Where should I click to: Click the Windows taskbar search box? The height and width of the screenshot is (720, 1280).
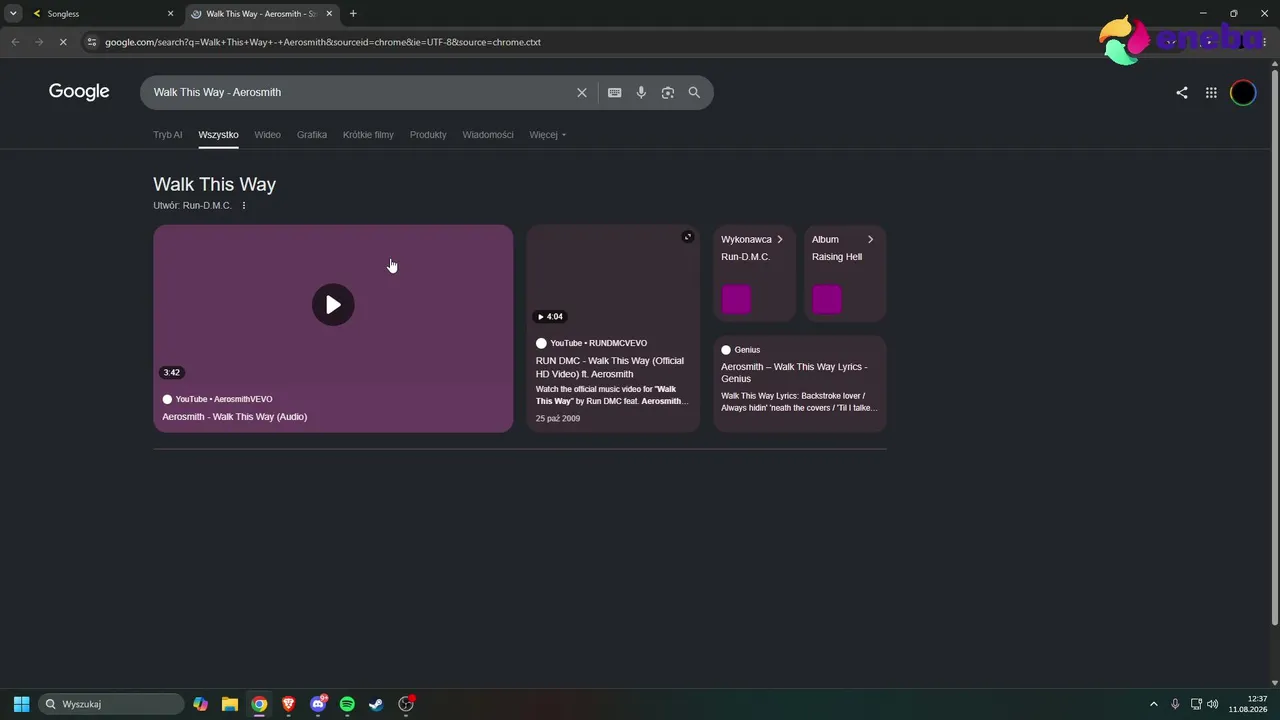coord(111,704)
